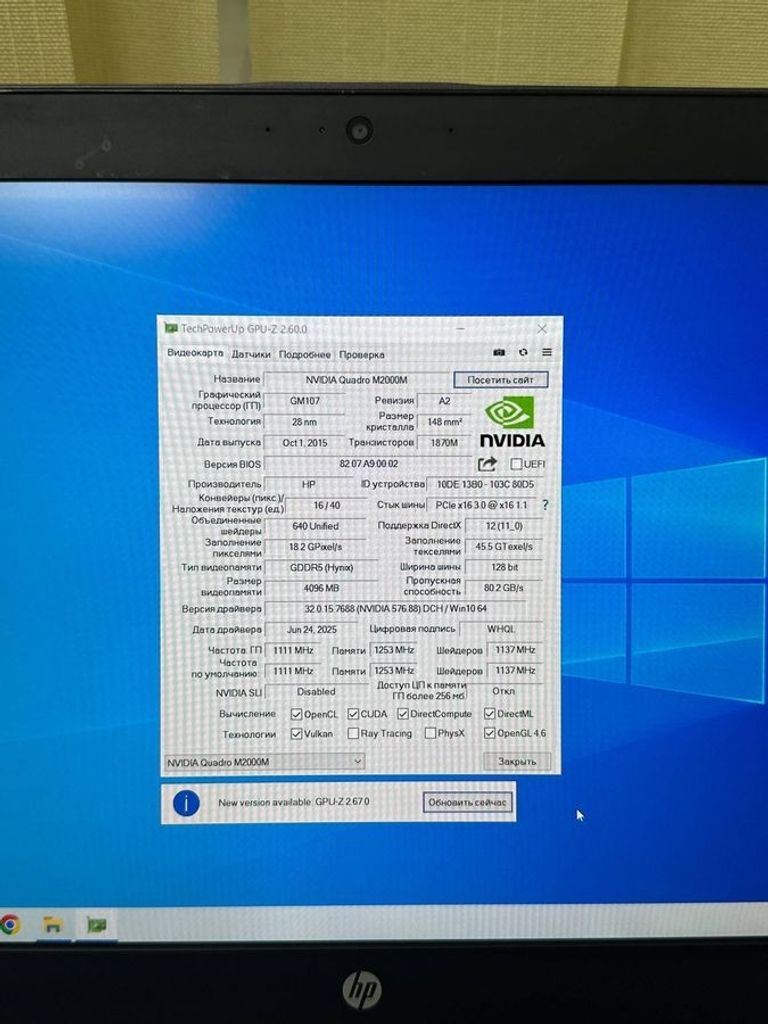Screen dimensions: 768x1024
Task: Click the 128 bit bus width field
Action: [x=504, y=568]
